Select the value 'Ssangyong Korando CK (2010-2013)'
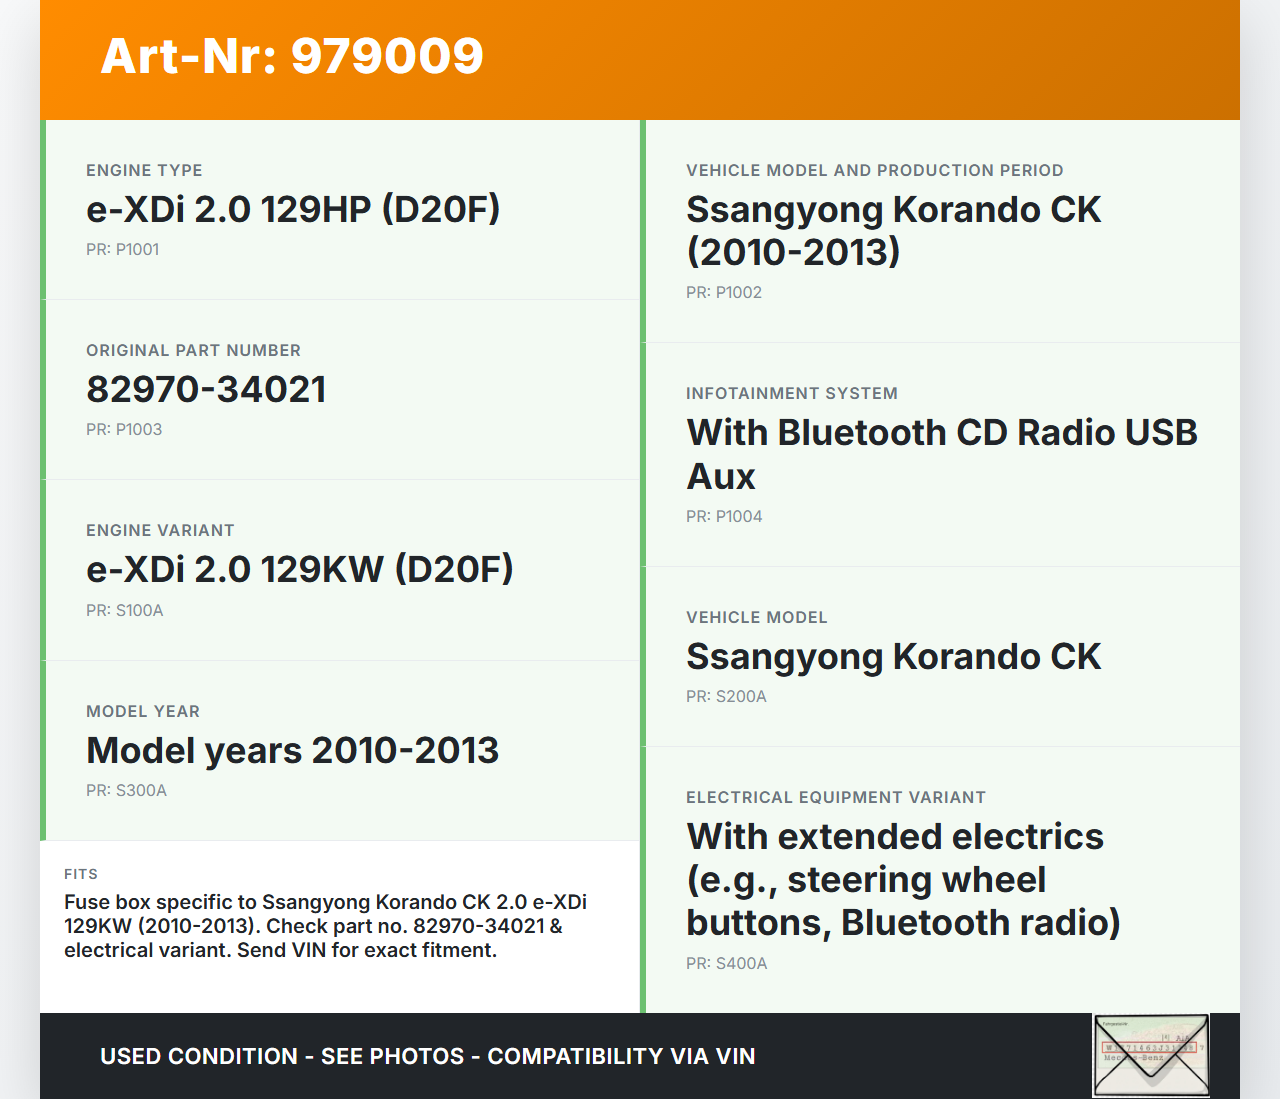The width and height of the screenshot is (1280, 1099). pos(894,230)
